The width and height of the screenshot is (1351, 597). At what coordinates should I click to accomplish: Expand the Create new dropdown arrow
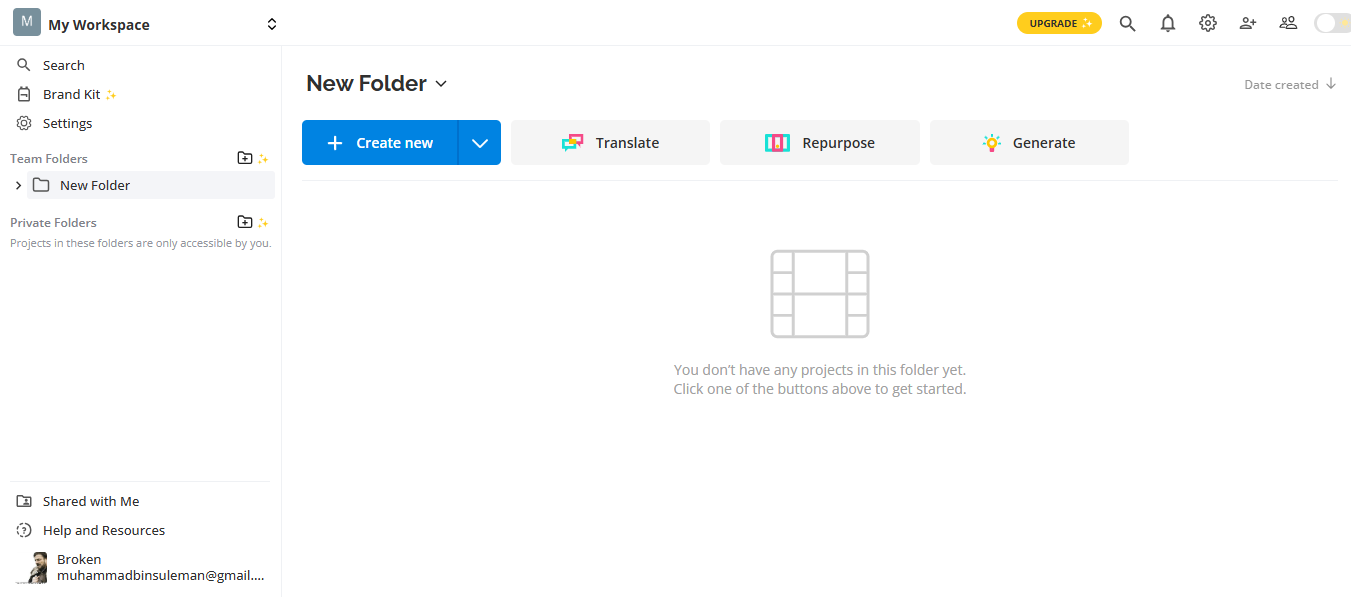tap(480, 143)
